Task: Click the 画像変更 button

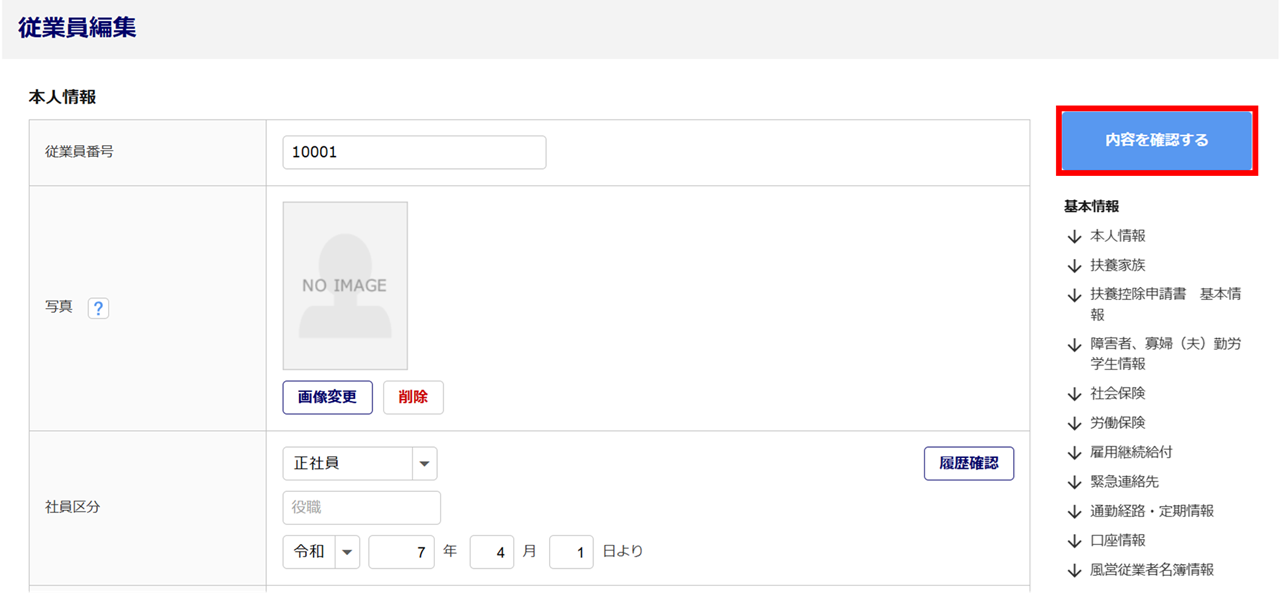Action: tap(327, 397)
